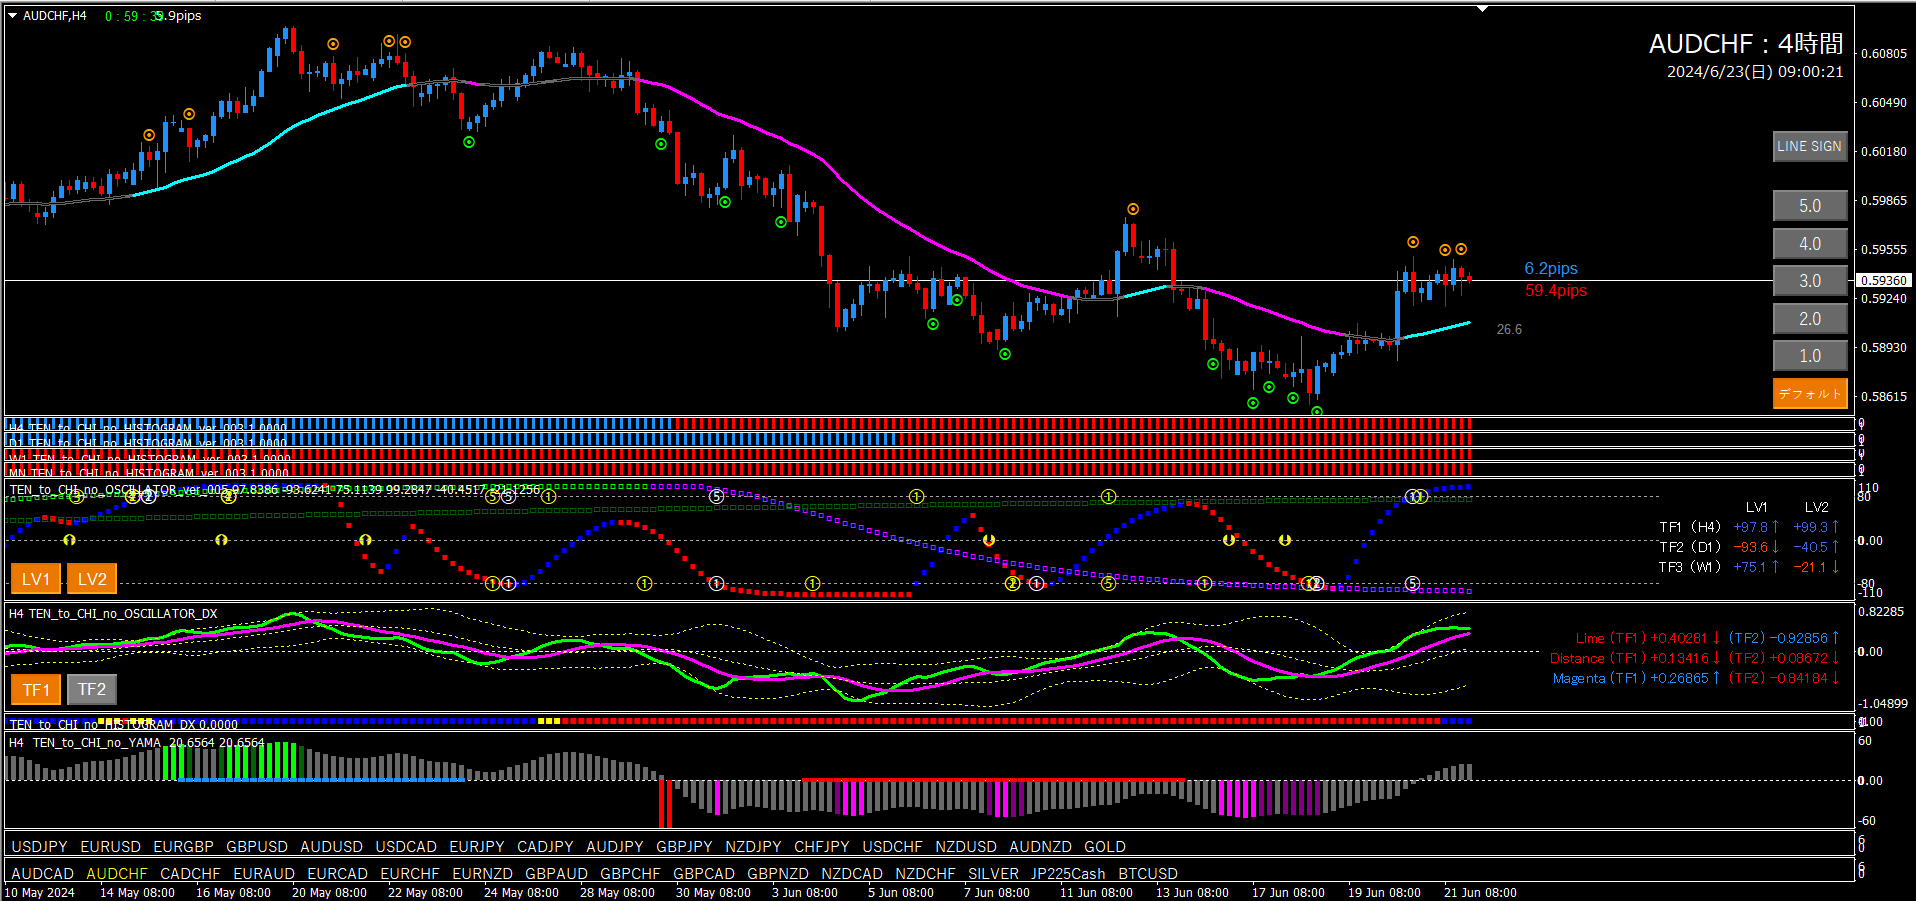Select the 1.0 level button
The width and height of the screenshot is (1916, 901).
coord(1810,356)
